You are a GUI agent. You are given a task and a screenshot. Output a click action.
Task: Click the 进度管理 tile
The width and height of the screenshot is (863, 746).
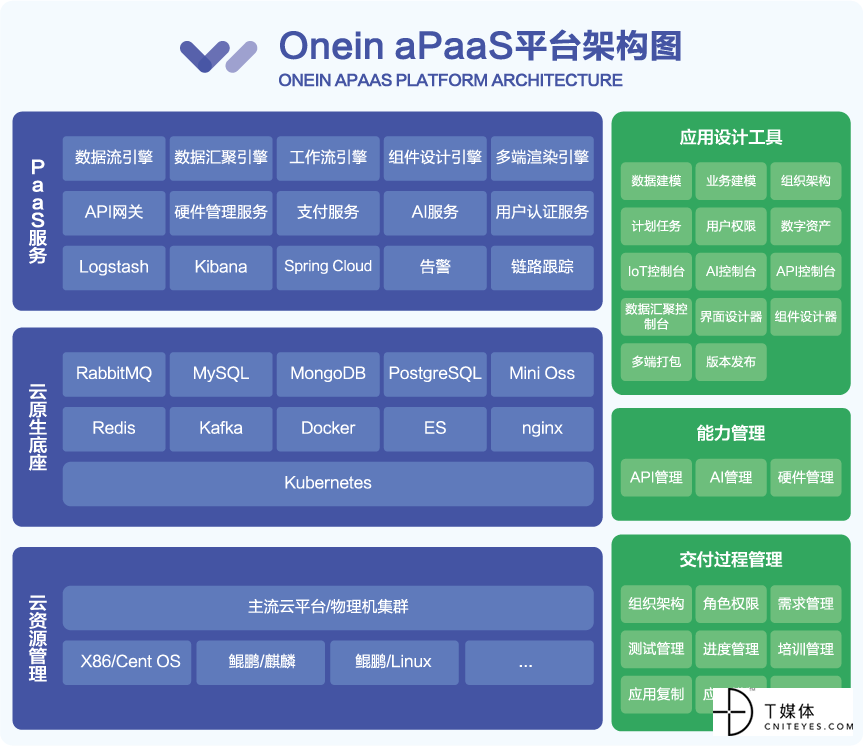coord(731,650)
